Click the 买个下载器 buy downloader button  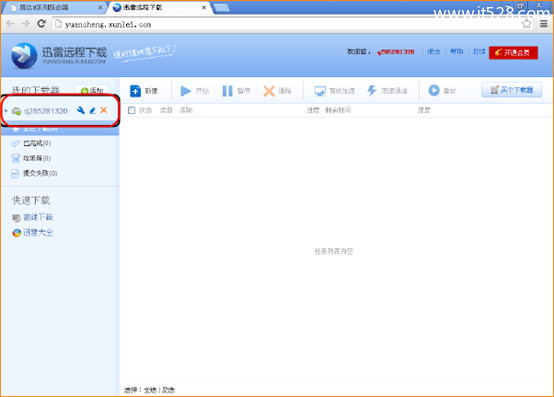tap(512, 90)
